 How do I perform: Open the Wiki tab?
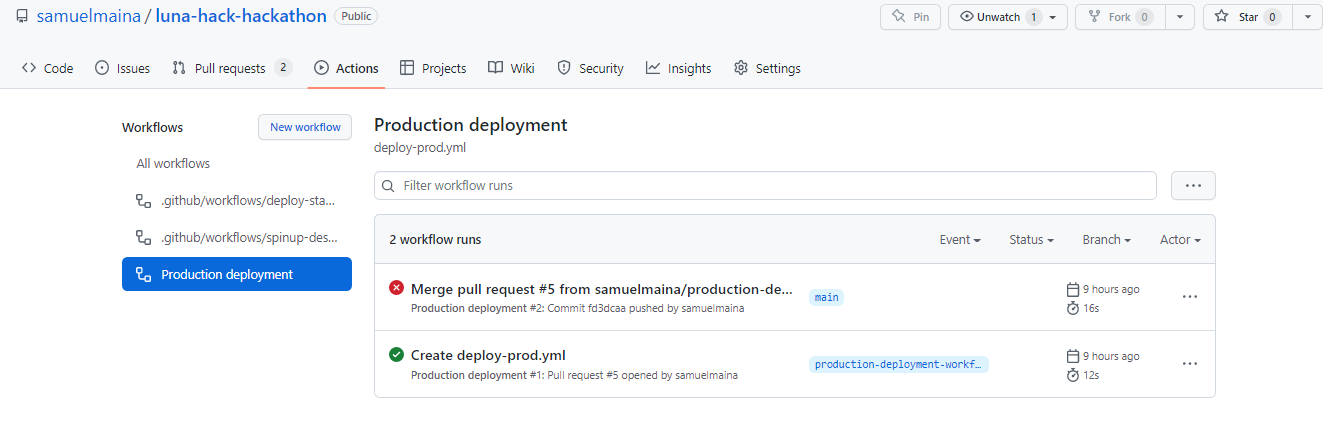tap(511, 68)
